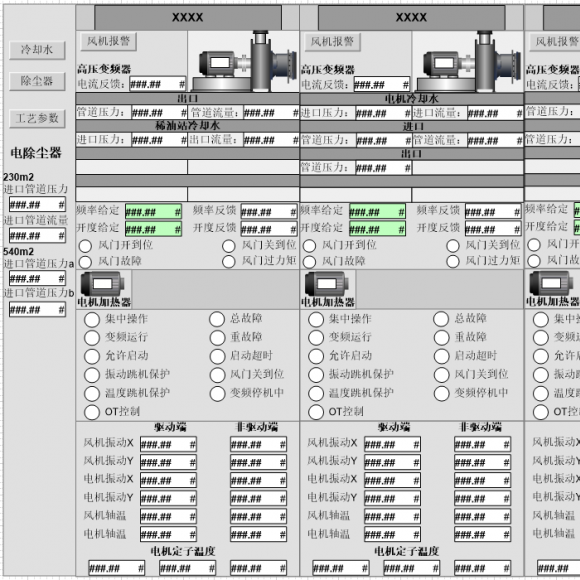Click the 稀油站冷却水 section header

tap(188, 126)
